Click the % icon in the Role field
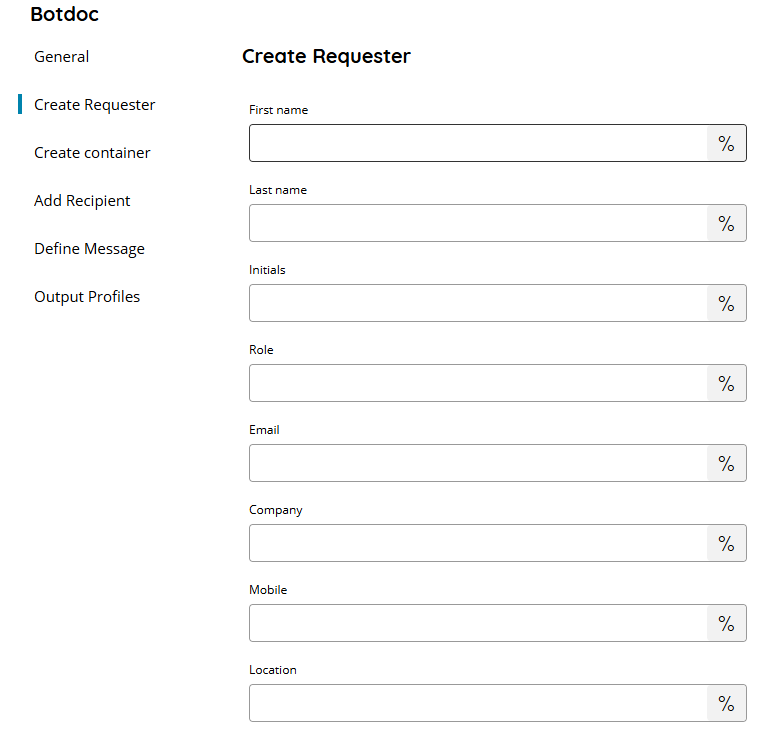 click(x=726, y=383)
